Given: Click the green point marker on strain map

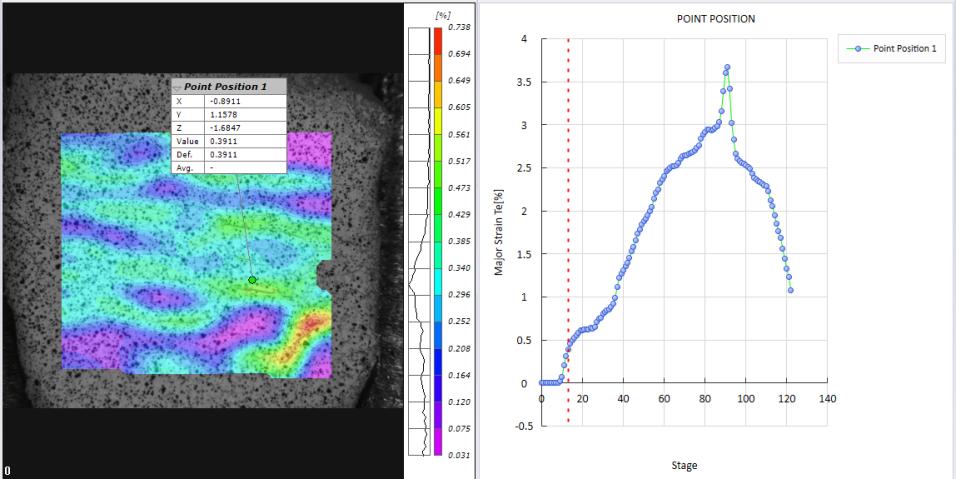Looking at the screenshot, I should [252, 280].
